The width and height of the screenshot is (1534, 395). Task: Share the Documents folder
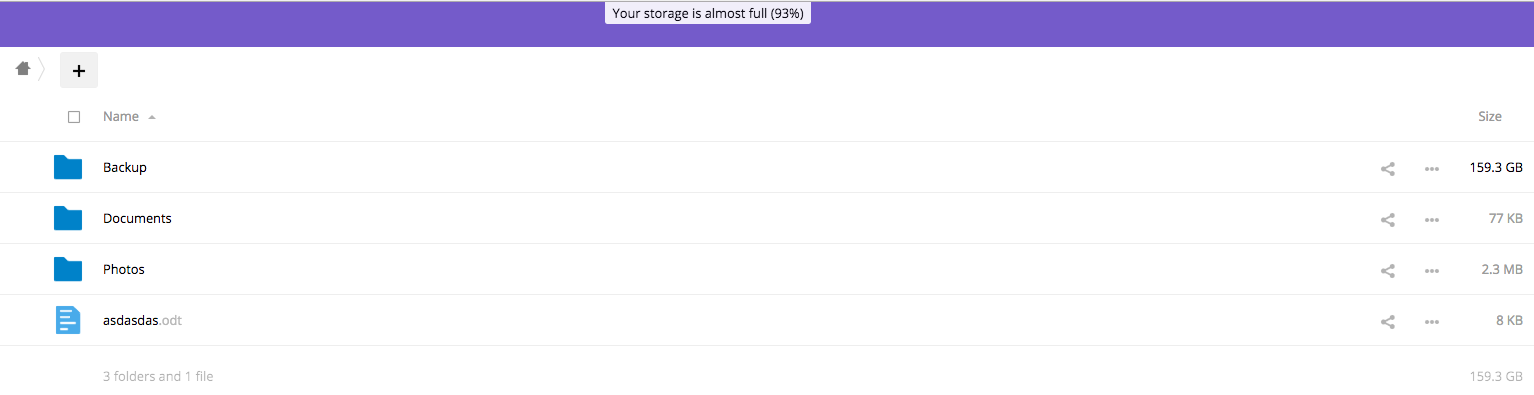1388,219
